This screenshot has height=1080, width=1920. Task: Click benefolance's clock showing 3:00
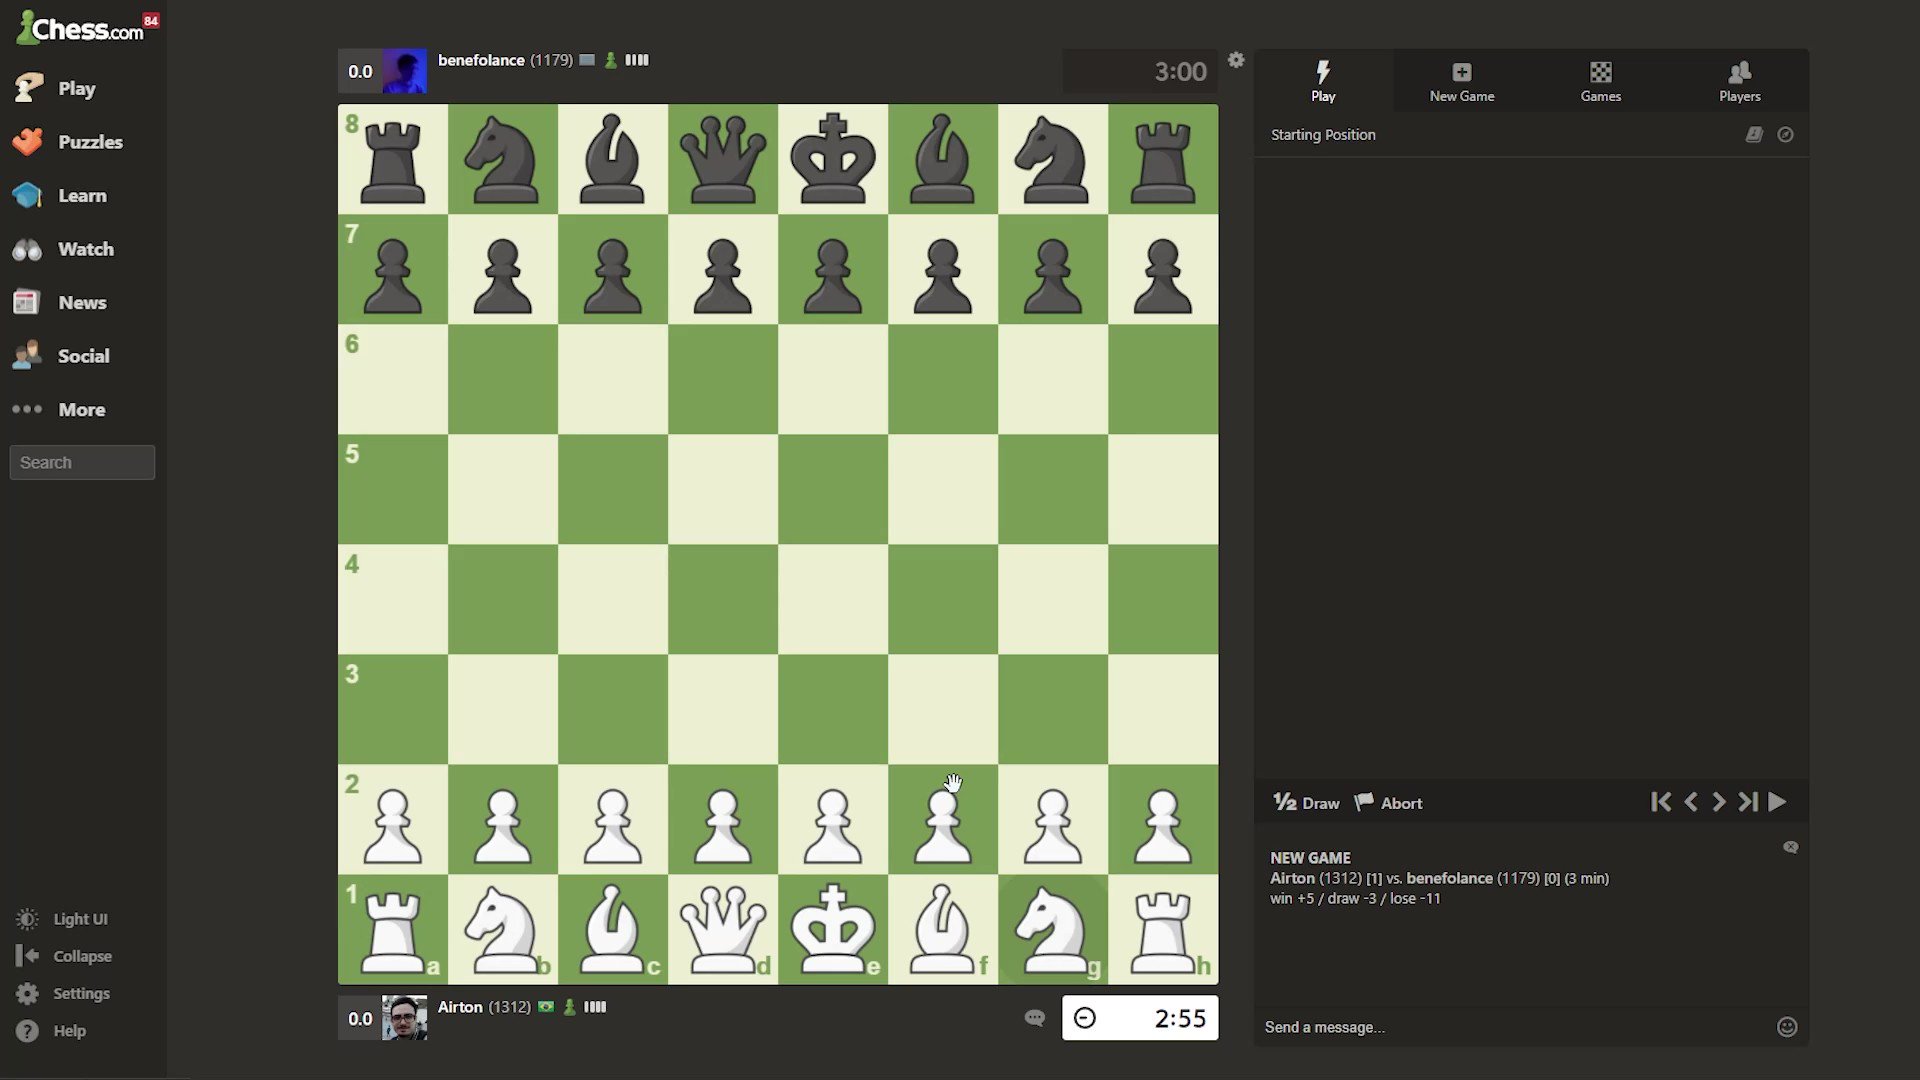[1140, 72]
